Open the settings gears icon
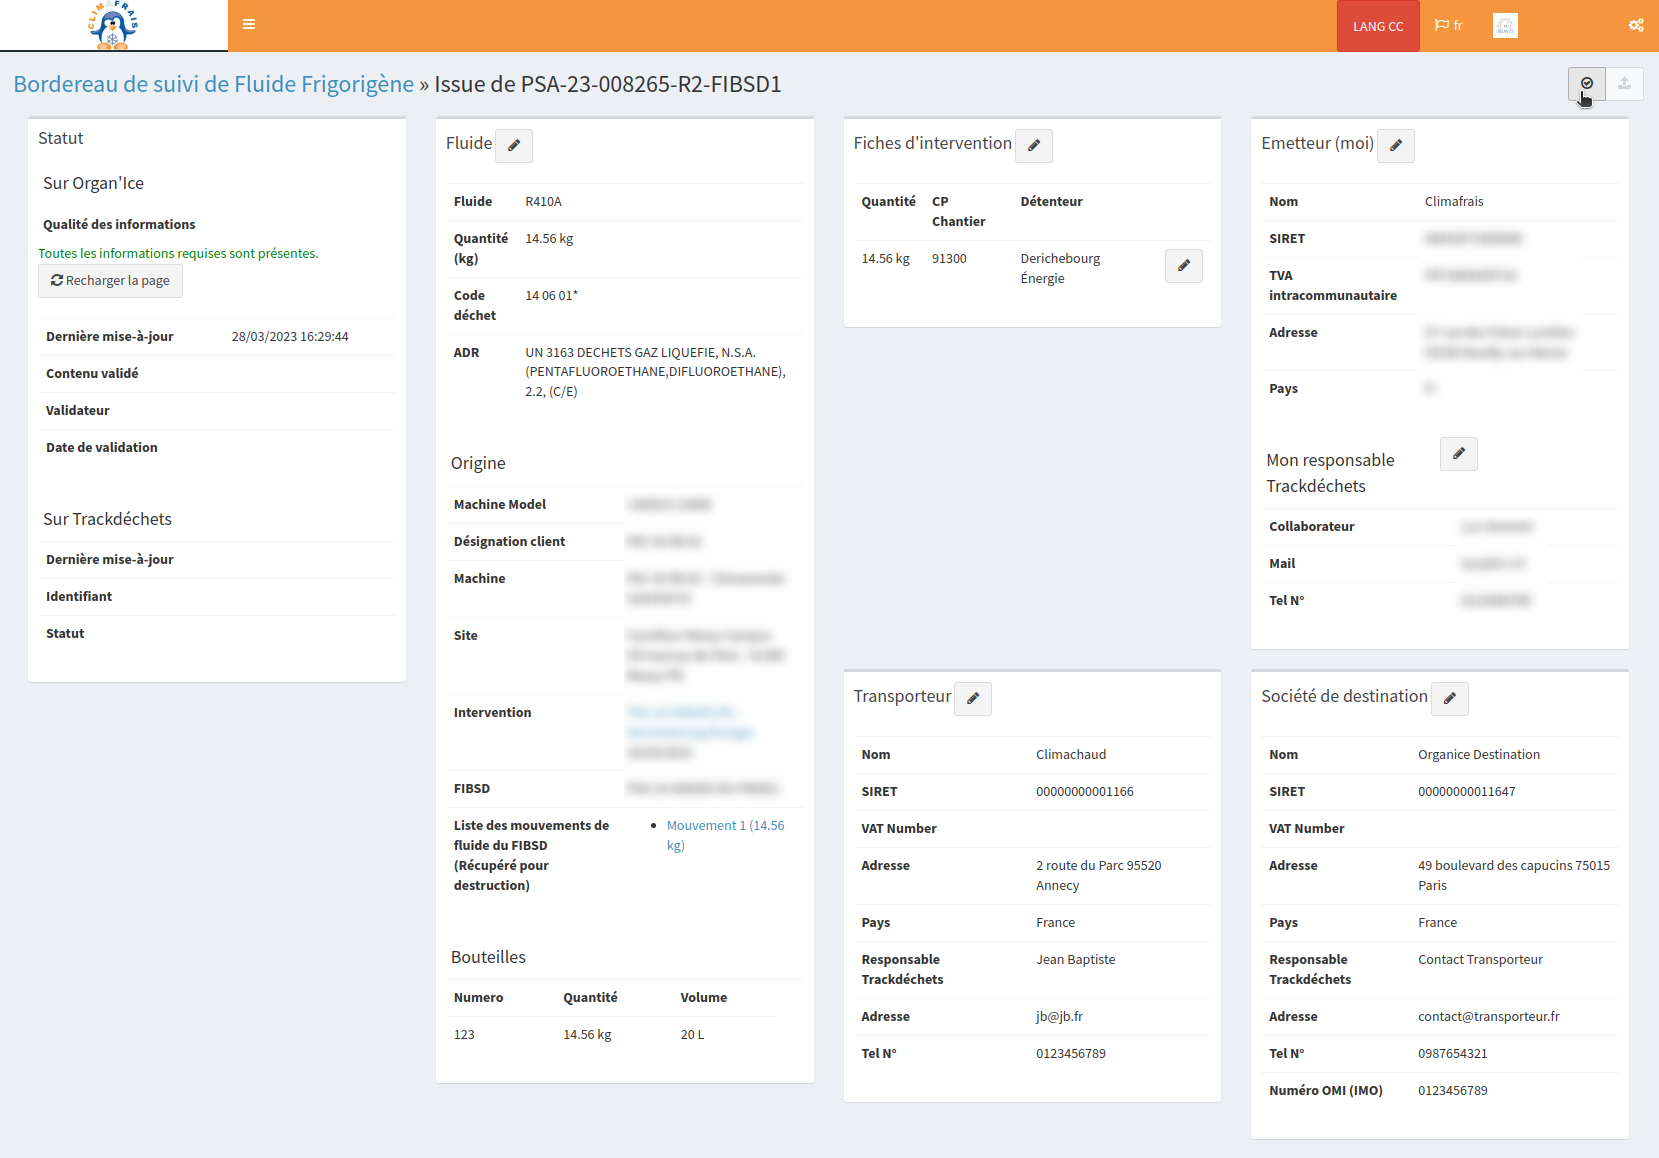1659x1158 pixels. click(x=1636, y=25)
